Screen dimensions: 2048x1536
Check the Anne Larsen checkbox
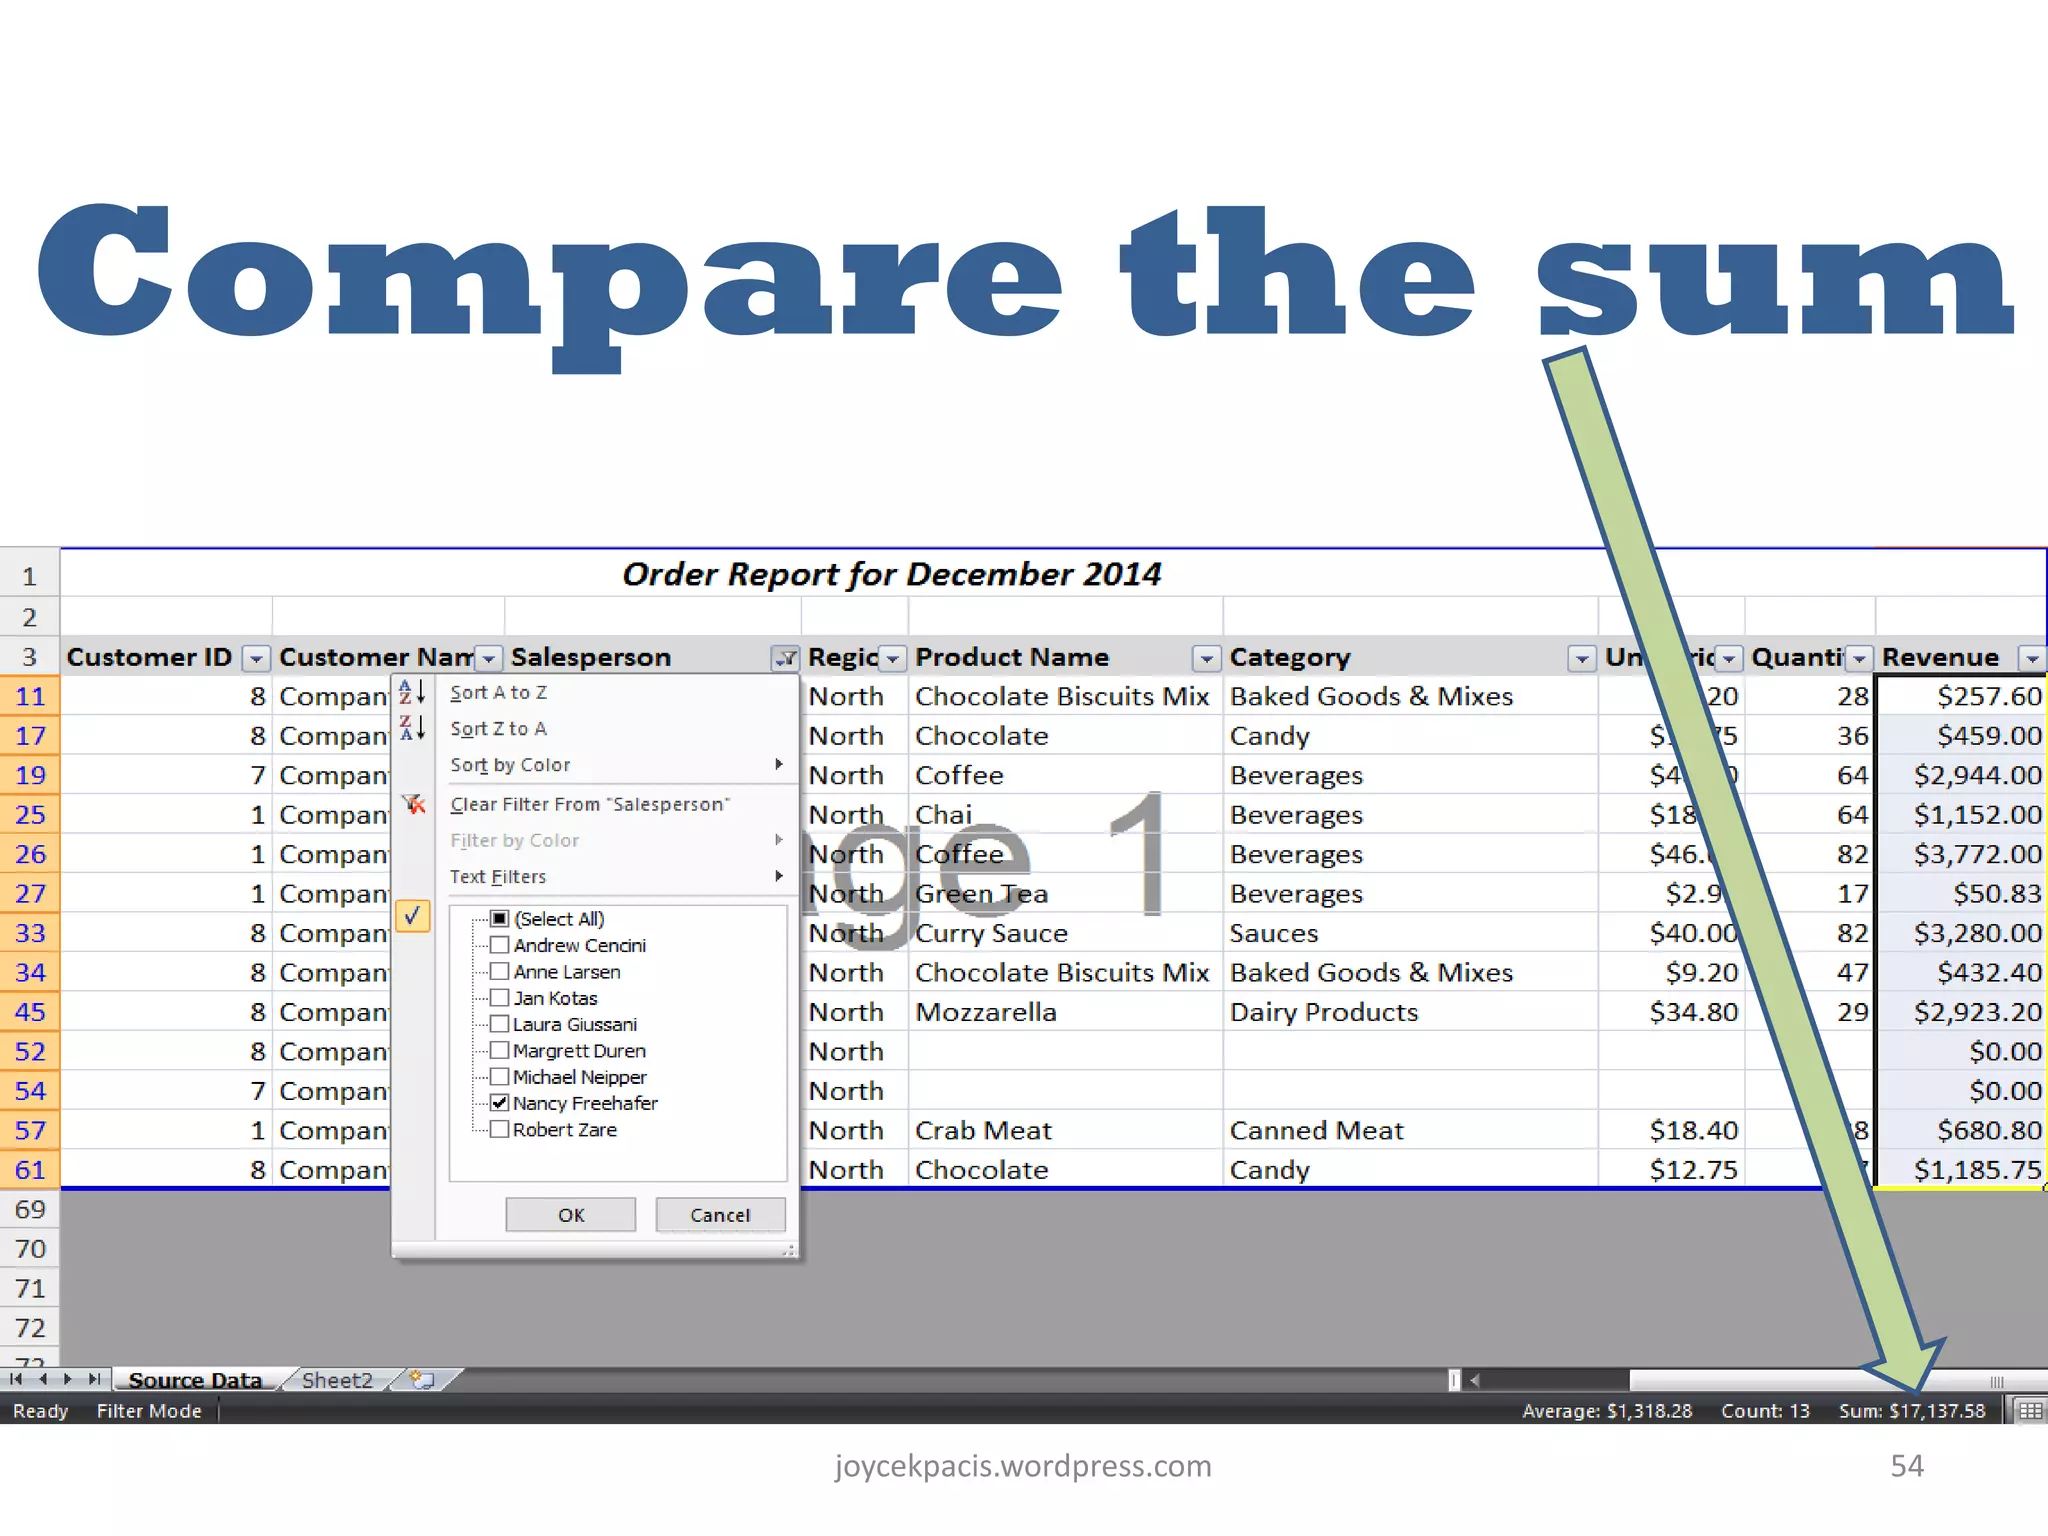coord(500,971)
